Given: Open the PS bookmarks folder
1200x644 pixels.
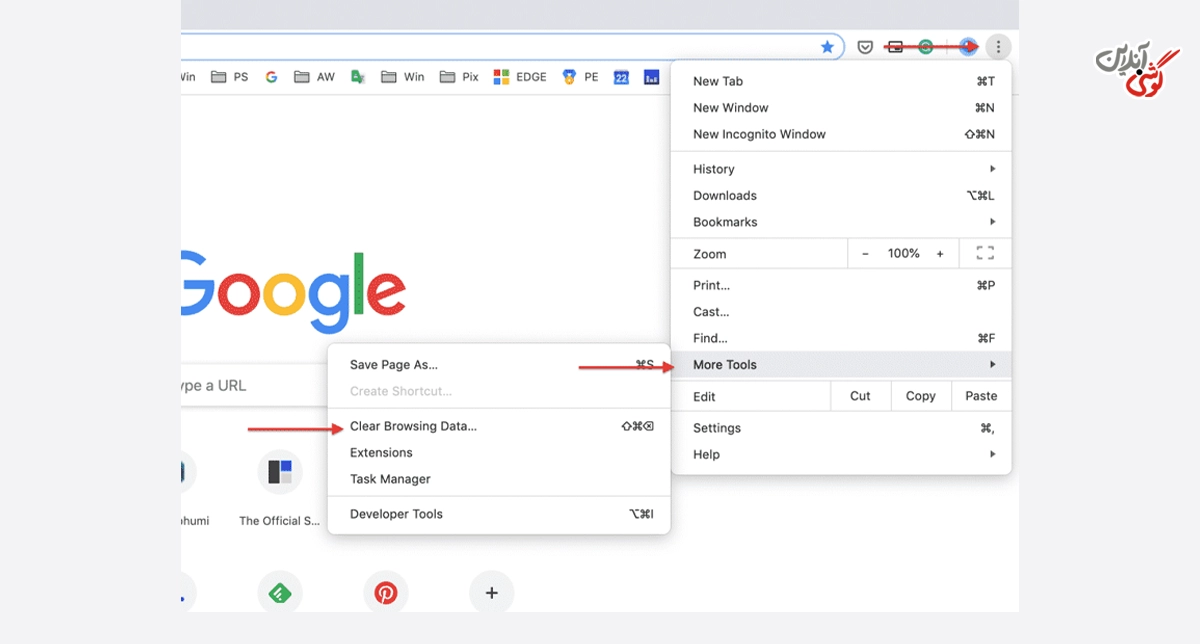Looking at the screenshot, I should 230,76.
